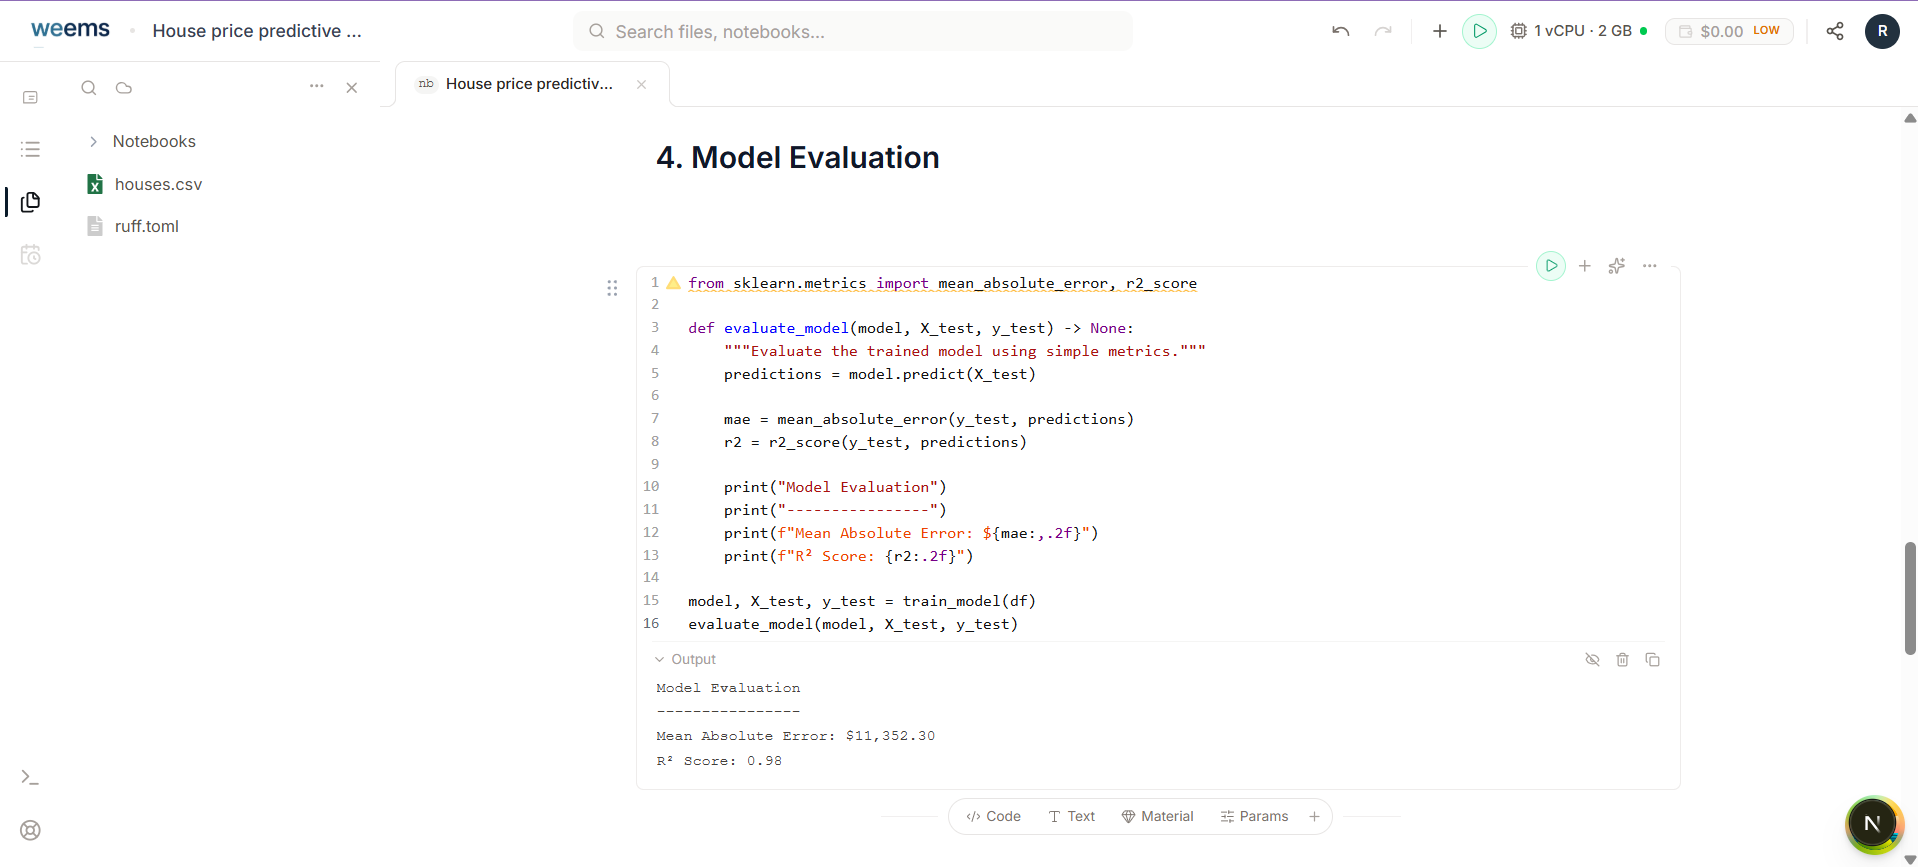Focus the Search files, notebooks field
The image size is (1918, 867).
pos(853,31)
